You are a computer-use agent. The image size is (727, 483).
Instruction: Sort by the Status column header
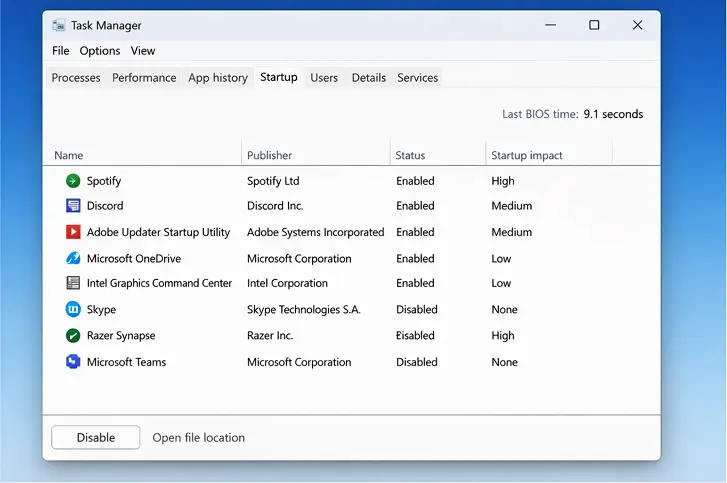click(x=410, y=155)
